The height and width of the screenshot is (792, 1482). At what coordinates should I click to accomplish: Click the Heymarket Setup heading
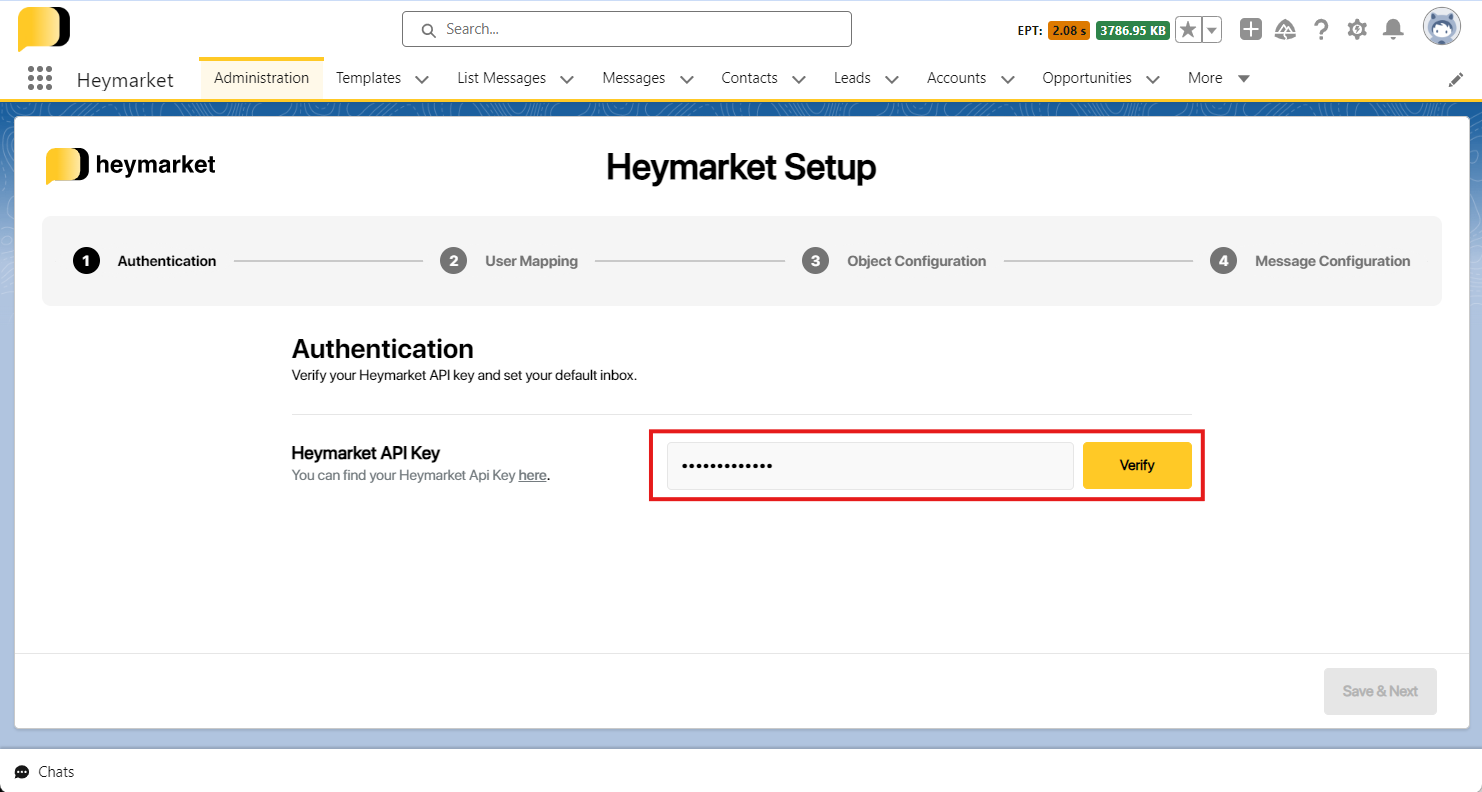point(741,167)
